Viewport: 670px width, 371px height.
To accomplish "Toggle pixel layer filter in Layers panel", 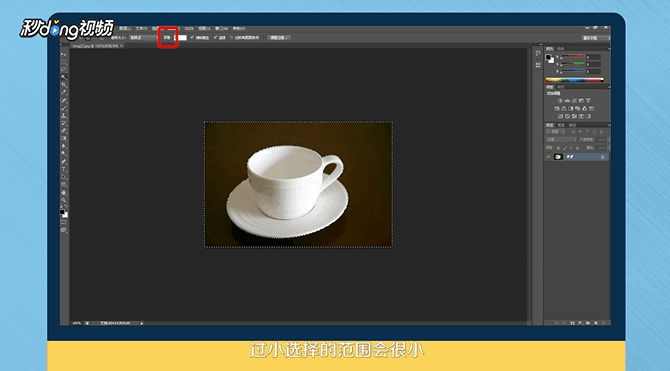I will (x=574, y=132).
